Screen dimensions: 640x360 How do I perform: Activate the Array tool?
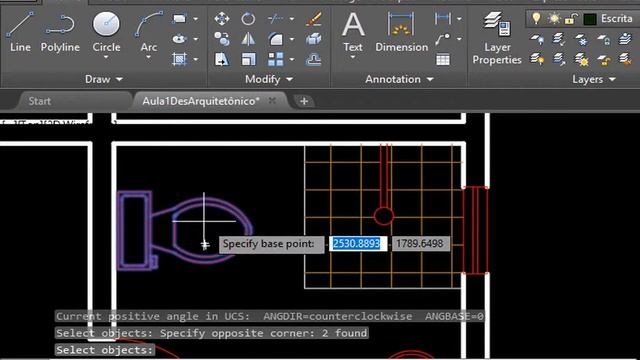(276, 60)
